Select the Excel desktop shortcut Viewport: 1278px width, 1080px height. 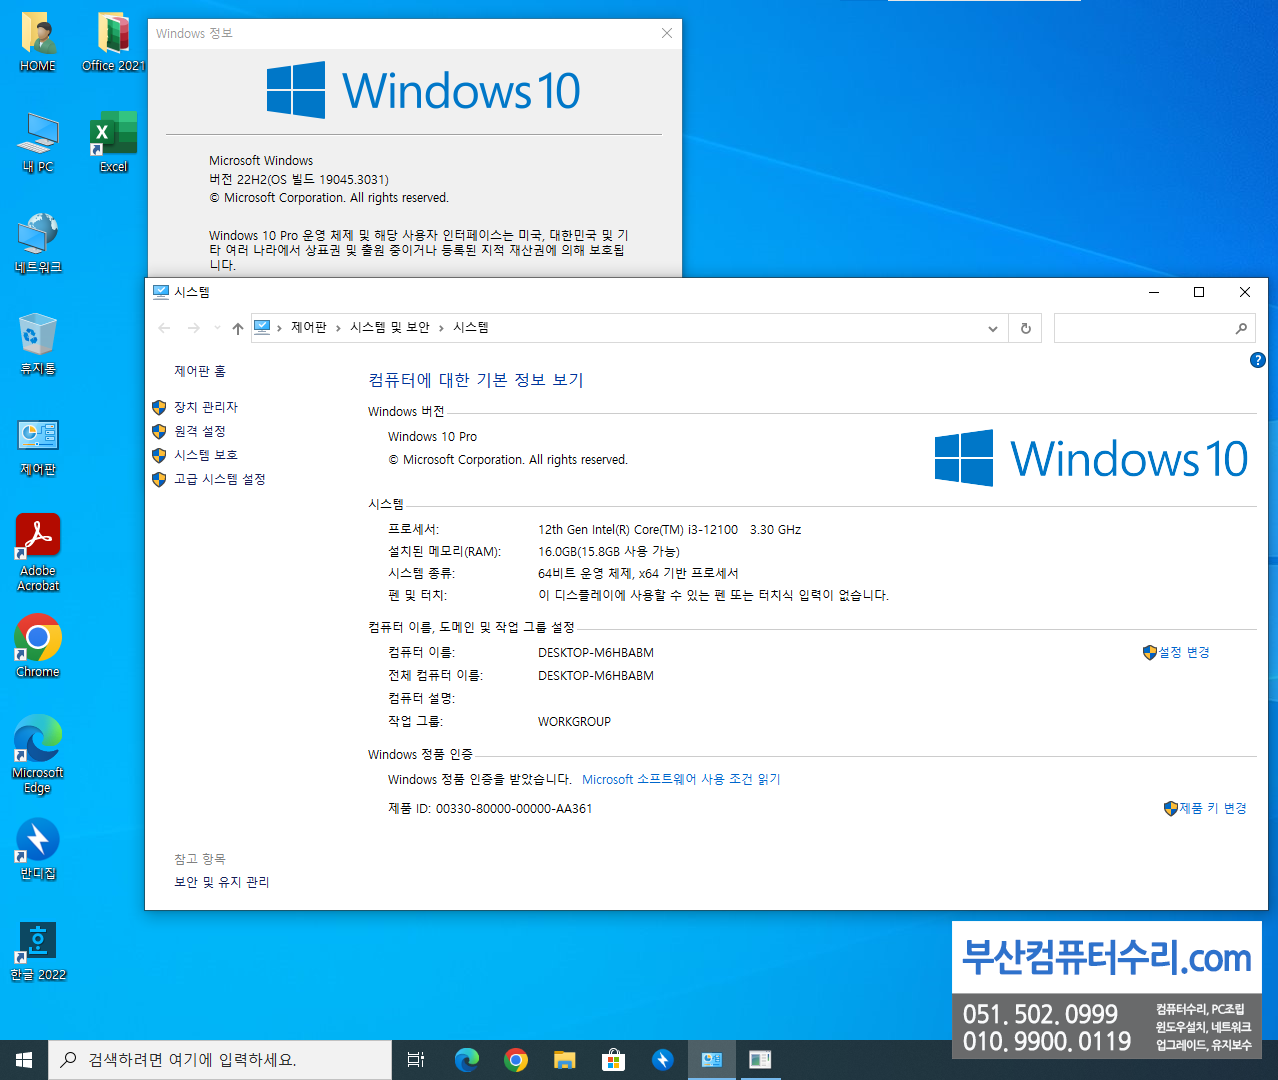[x=113, y=143]
